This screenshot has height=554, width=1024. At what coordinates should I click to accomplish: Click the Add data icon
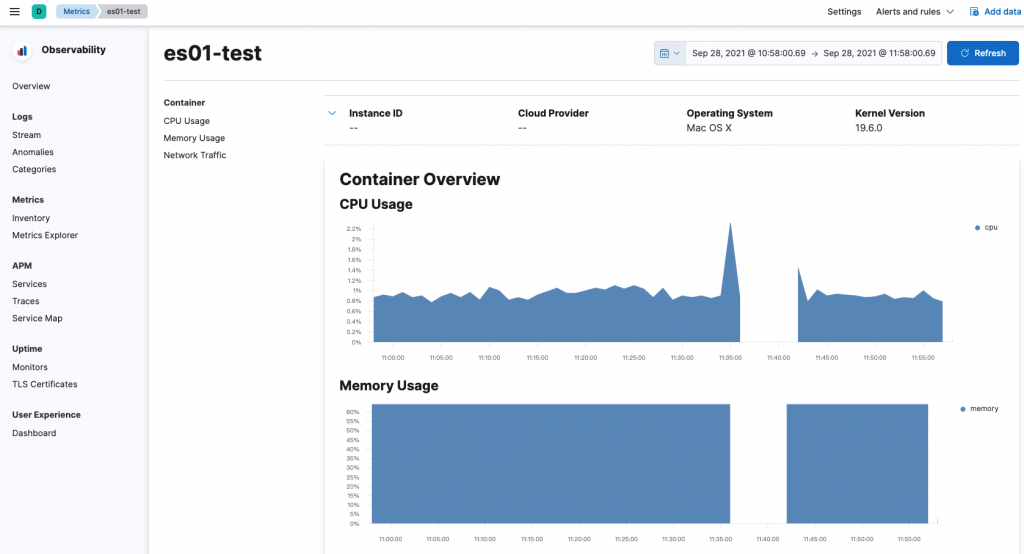click(x=974, y=12)
